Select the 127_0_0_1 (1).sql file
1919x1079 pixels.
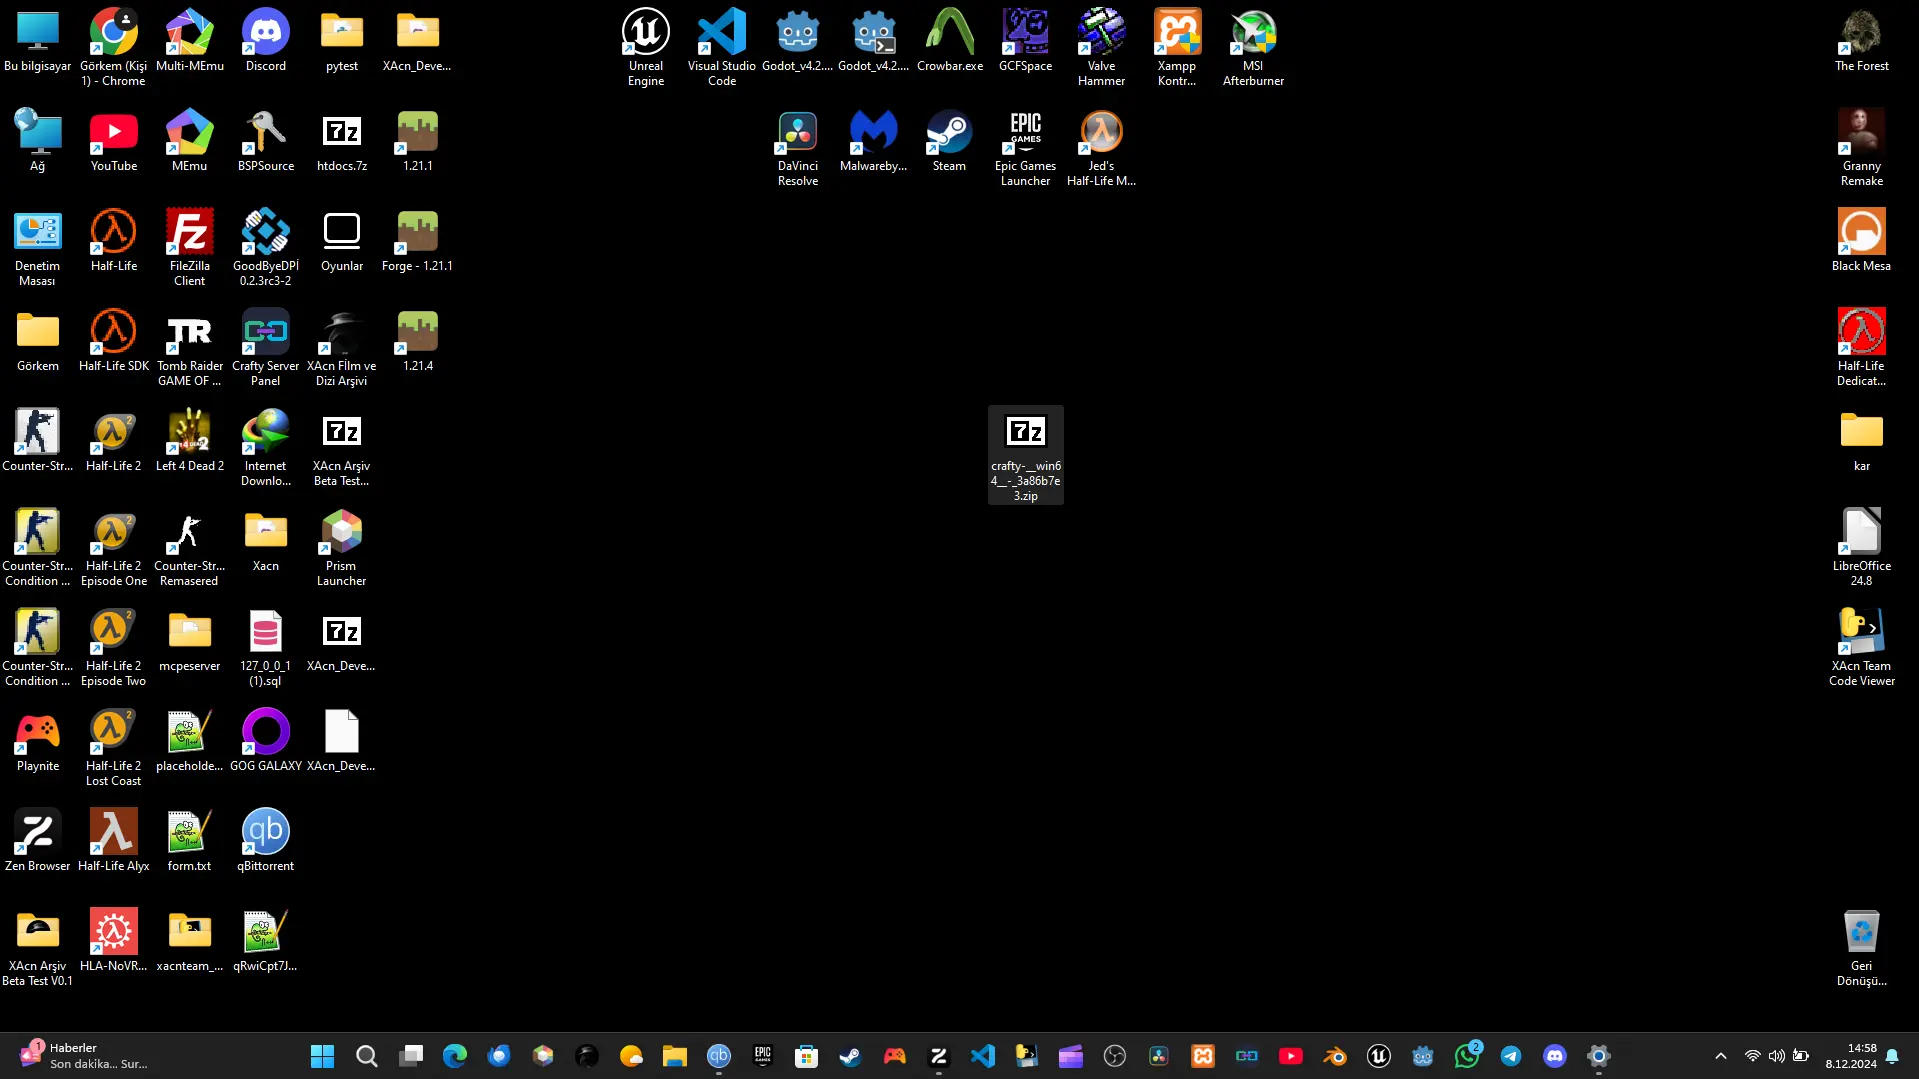[x=265, y=647]
